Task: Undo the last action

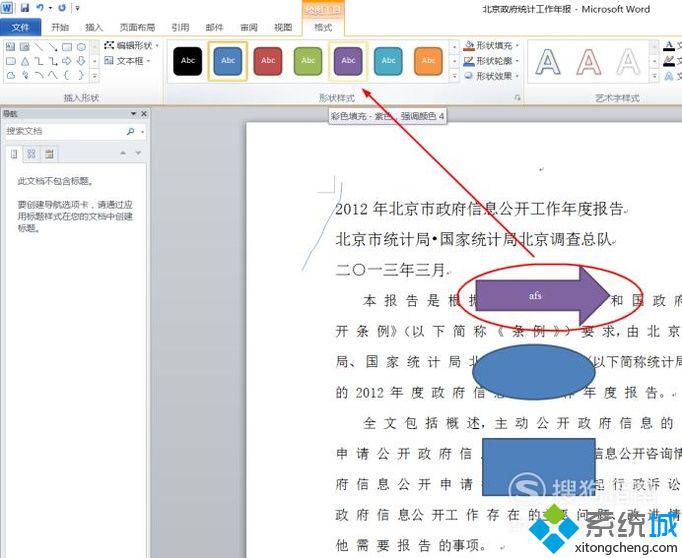Action: coord(40,7)
